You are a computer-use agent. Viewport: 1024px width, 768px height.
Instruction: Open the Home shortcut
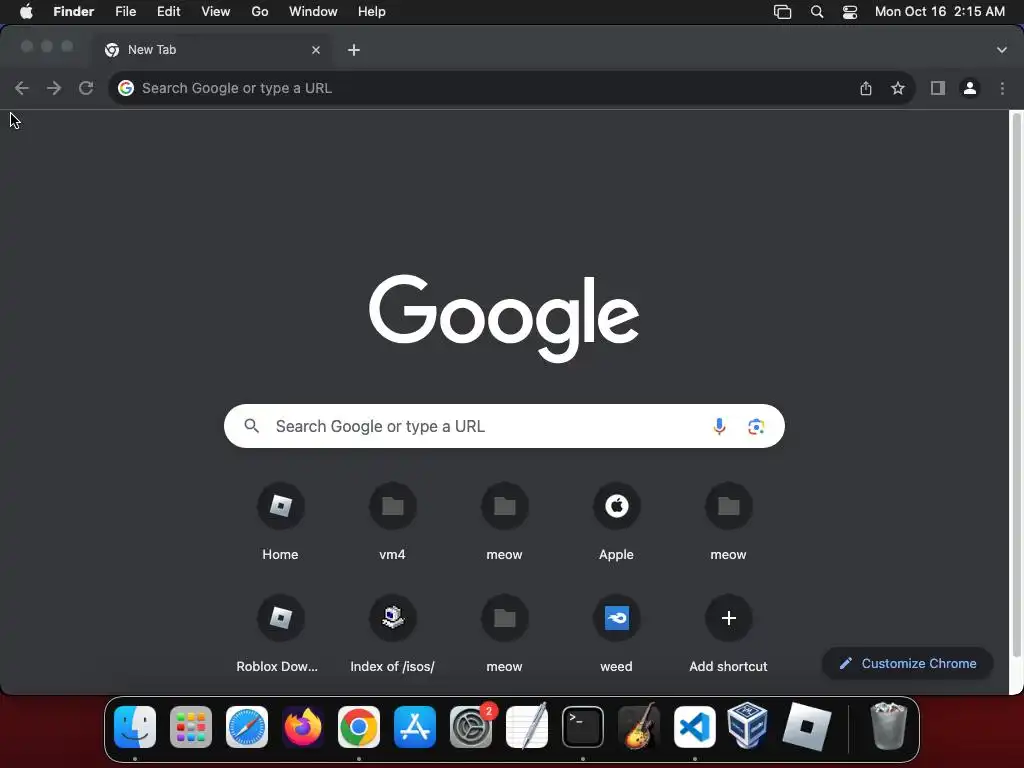coord(280,522)
